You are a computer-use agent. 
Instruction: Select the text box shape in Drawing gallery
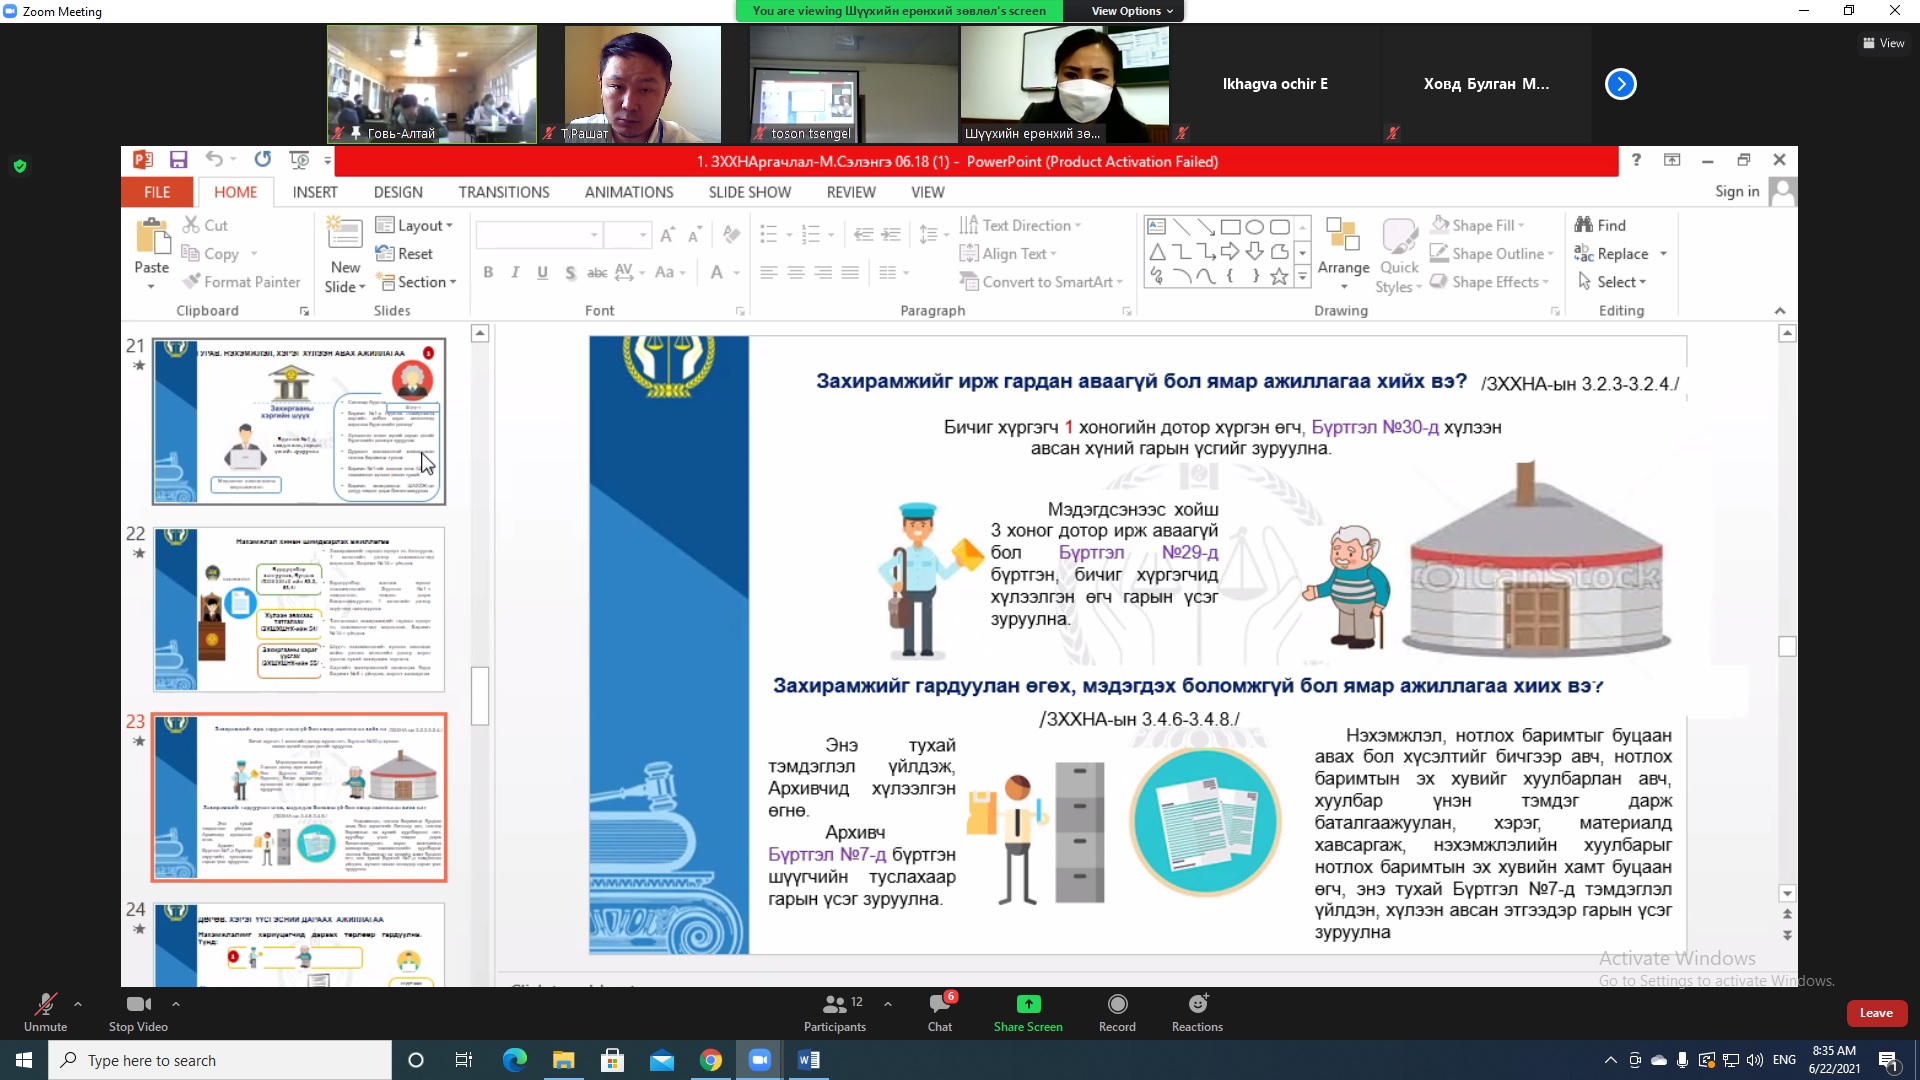pyautogui.click(x=1156, y=226)
